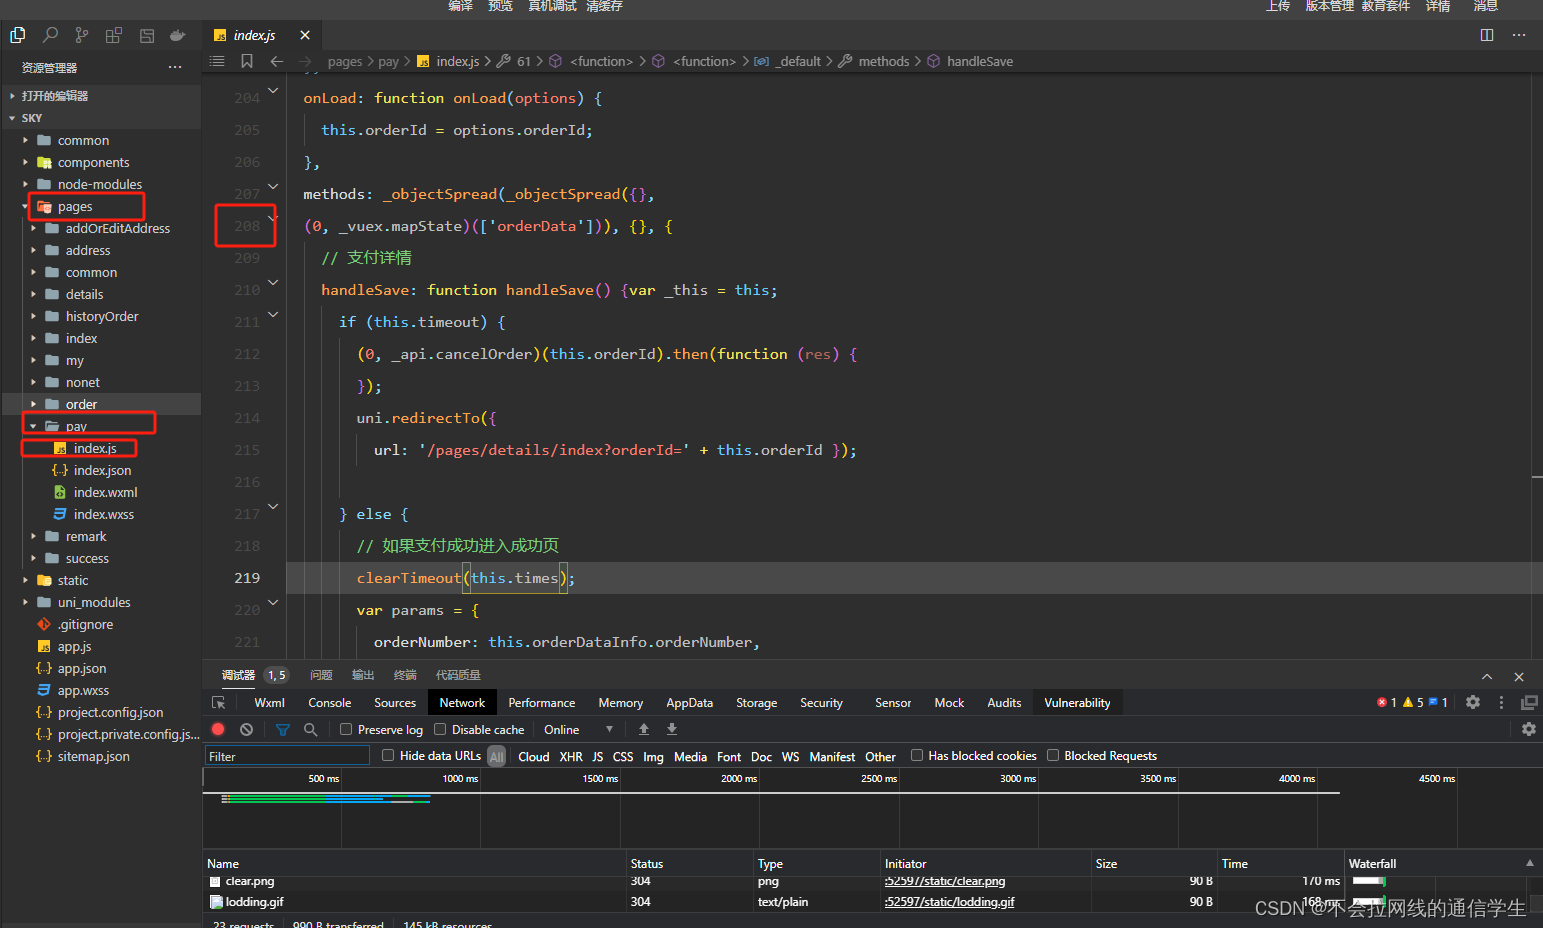Select the All filter type toggle
This screenshot has width=1543, height=928.
pyautogui.click(x=497, y=757)
